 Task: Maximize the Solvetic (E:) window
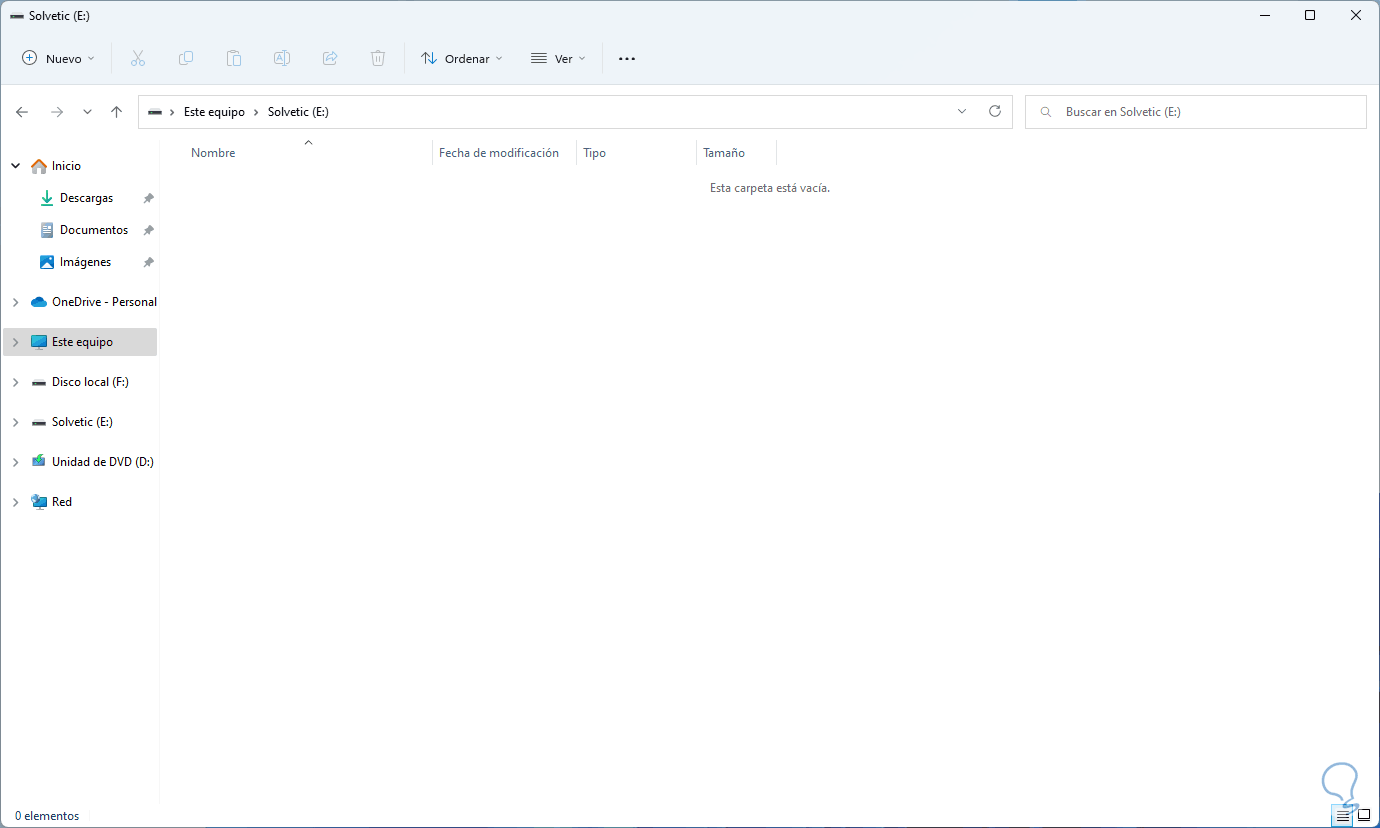click(x=1310, y=15)
